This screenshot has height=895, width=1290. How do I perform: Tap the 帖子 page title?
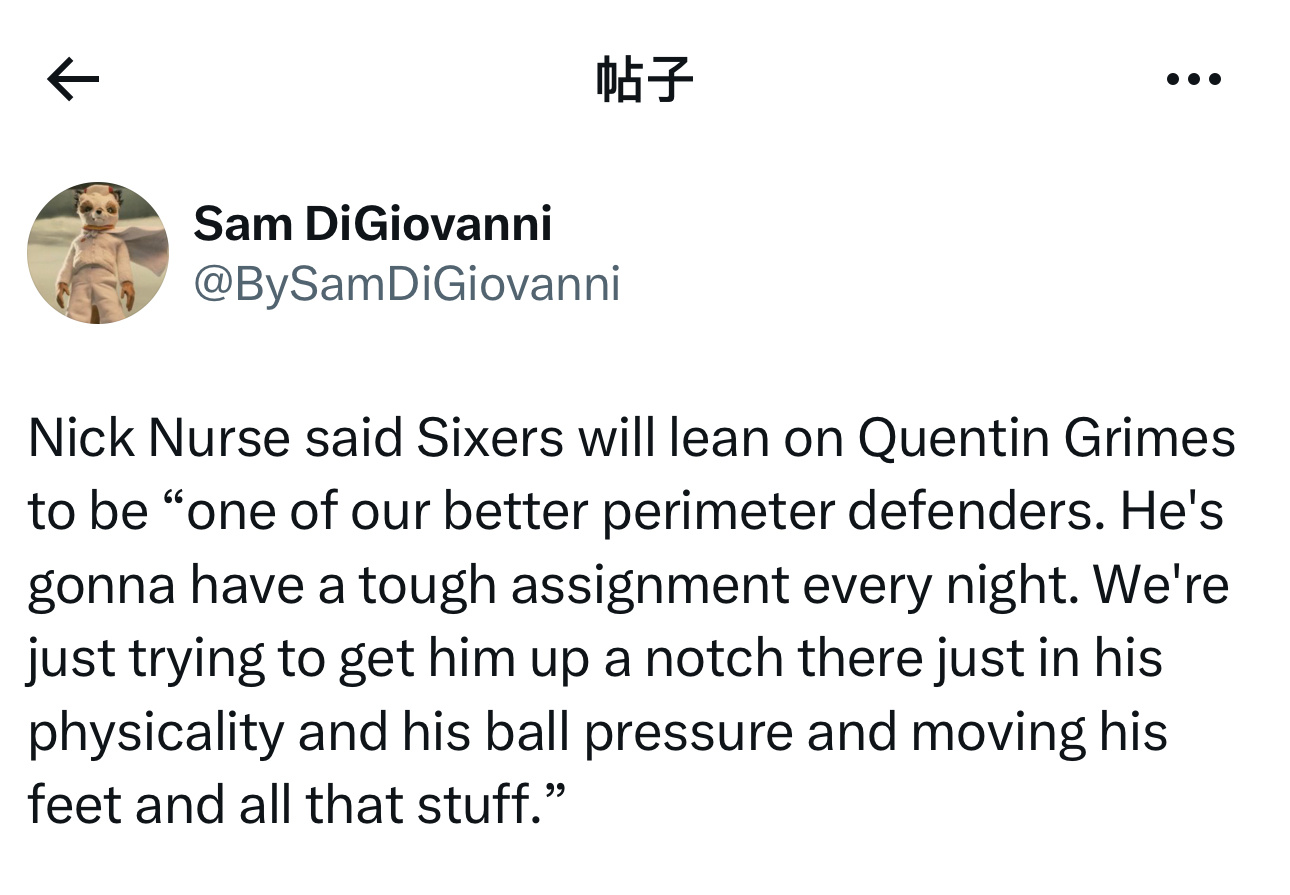644,80
